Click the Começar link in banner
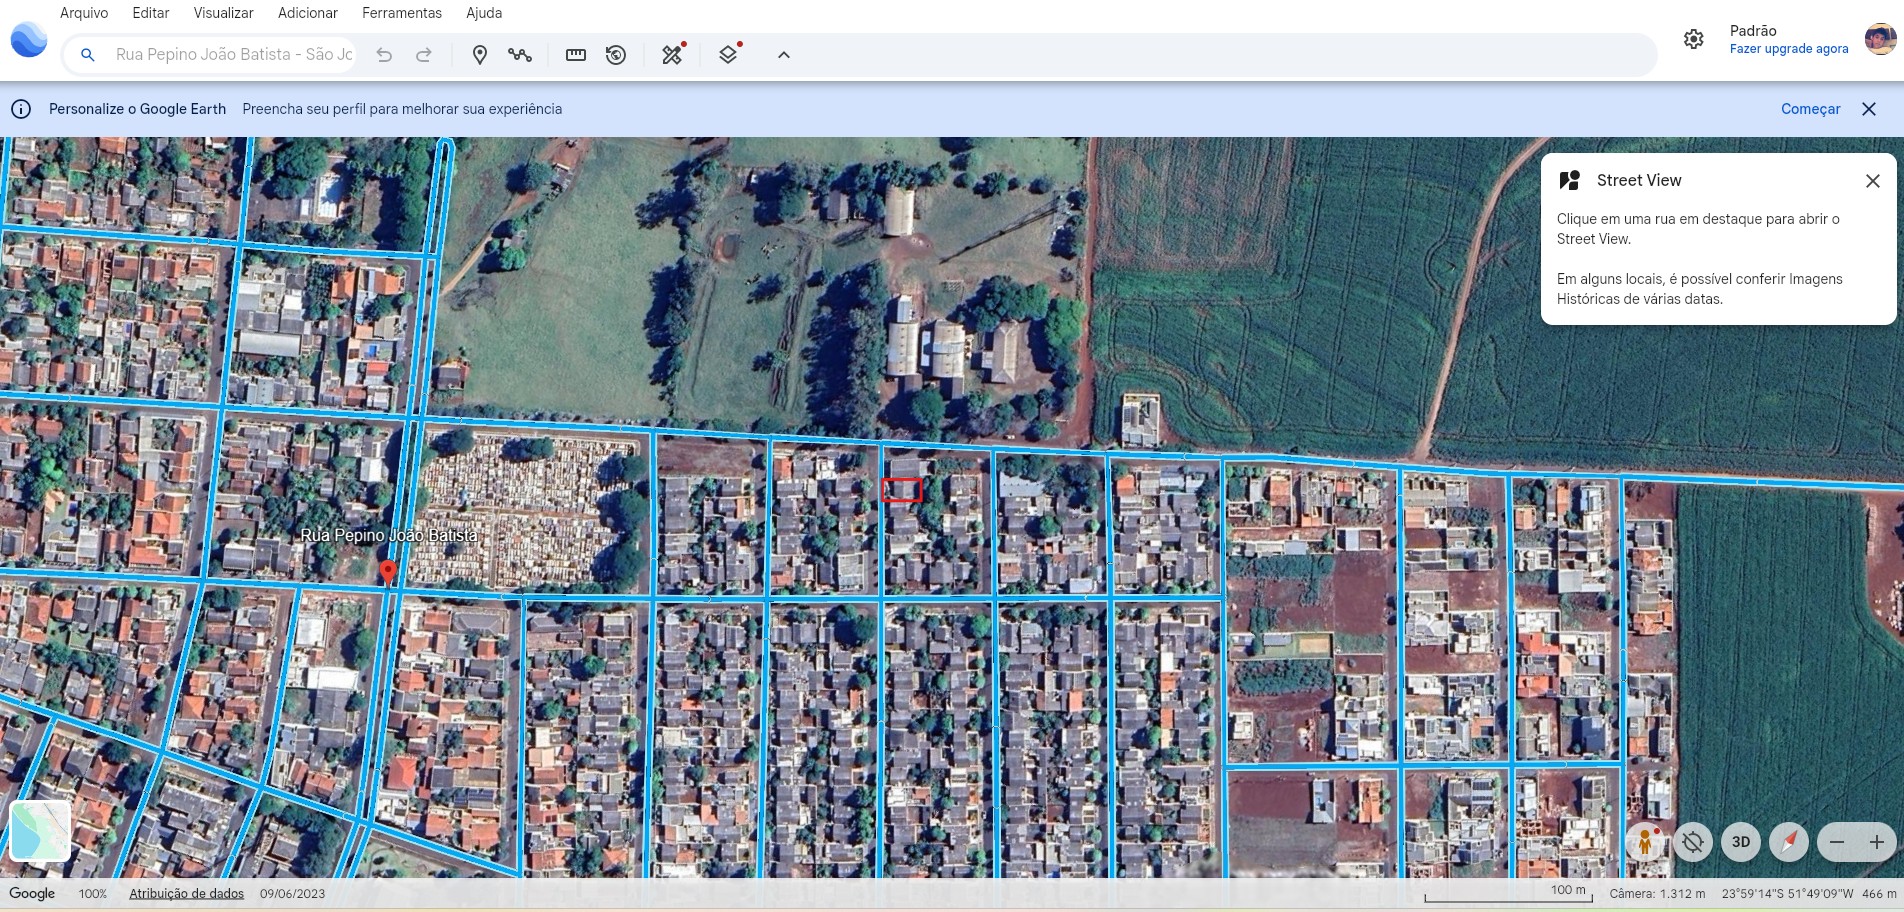The height and width of the screenshot is (912, 1904). [x=1810, y=109]
